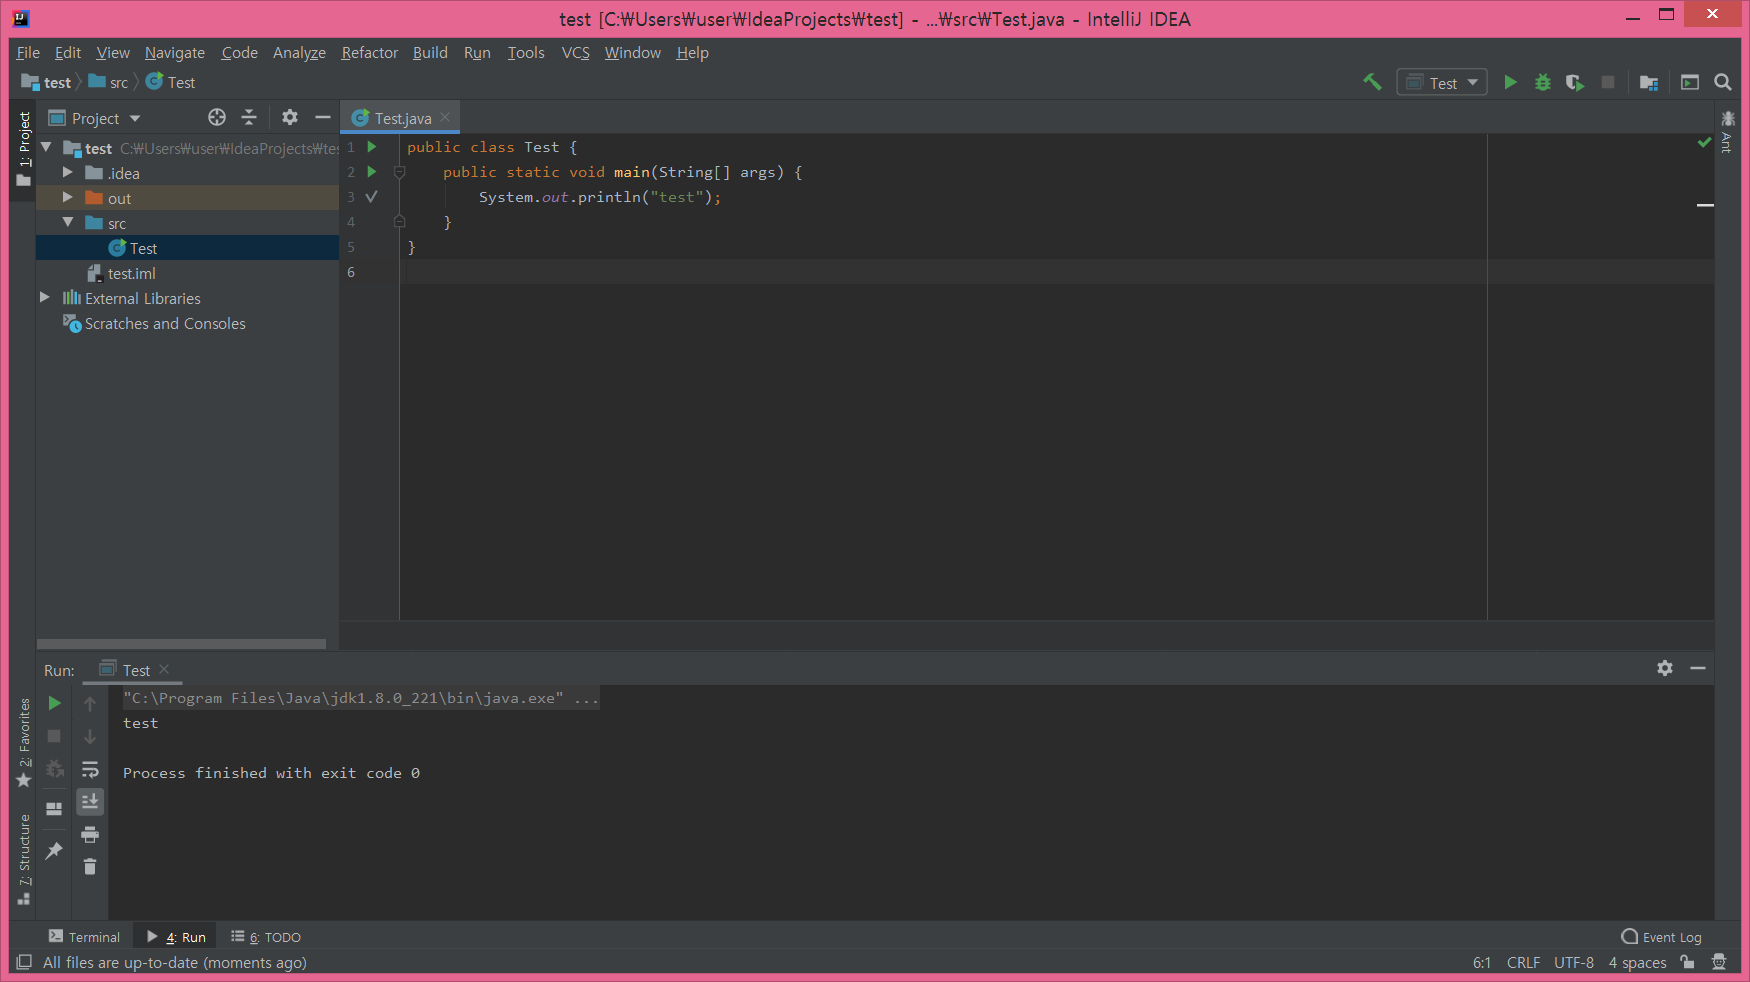The height and width of the screenshot is (982, 1750).
Task: Toggle soft-wrap in Run console
Action: pyautogui.click(x=90, y=769)
